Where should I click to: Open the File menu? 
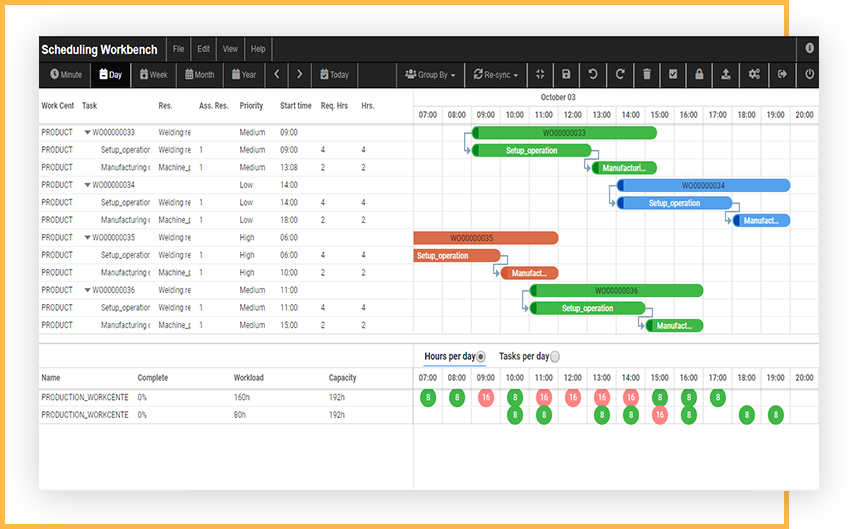click(x=178, y=49)
